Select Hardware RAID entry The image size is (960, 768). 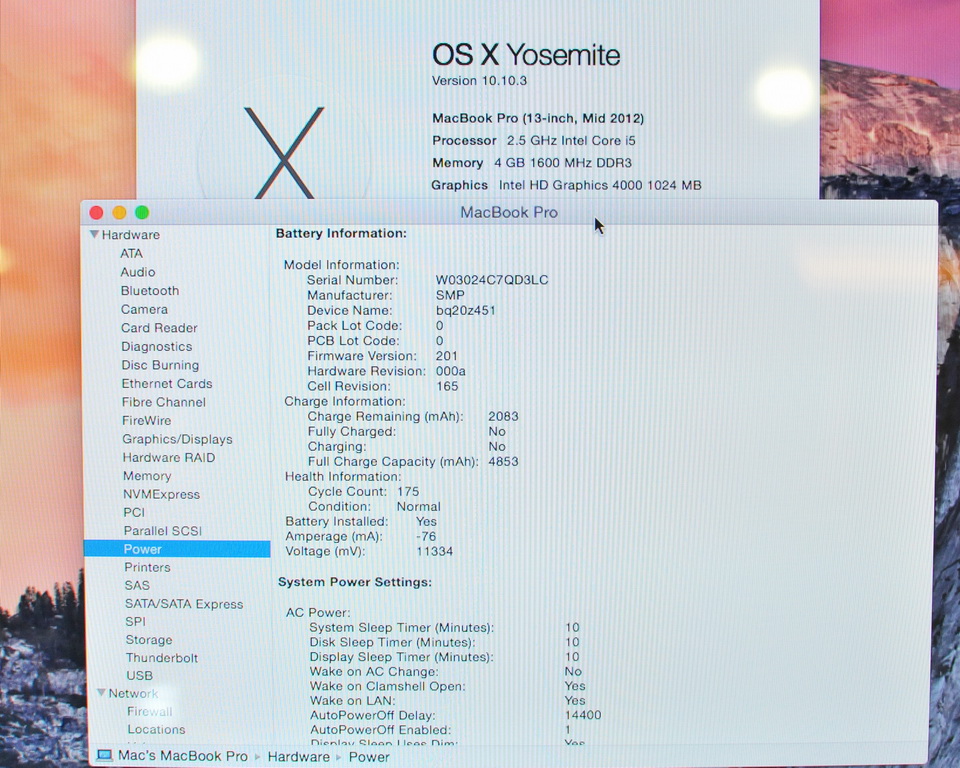coord(169,457)
